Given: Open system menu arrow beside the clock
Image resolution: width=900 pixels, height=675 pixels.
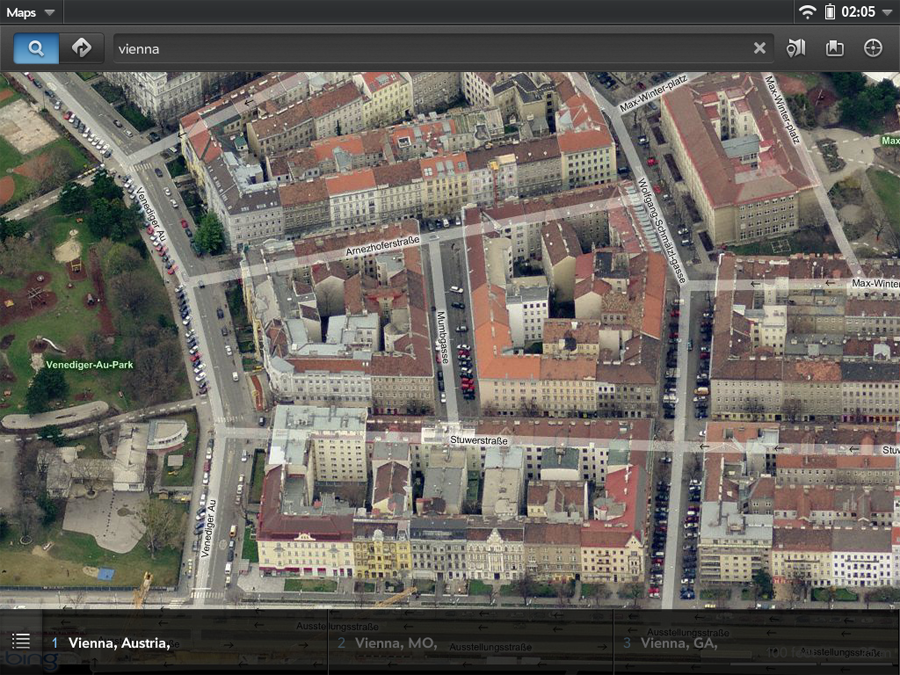Looking at the screenshot, I should click(887, 12).
